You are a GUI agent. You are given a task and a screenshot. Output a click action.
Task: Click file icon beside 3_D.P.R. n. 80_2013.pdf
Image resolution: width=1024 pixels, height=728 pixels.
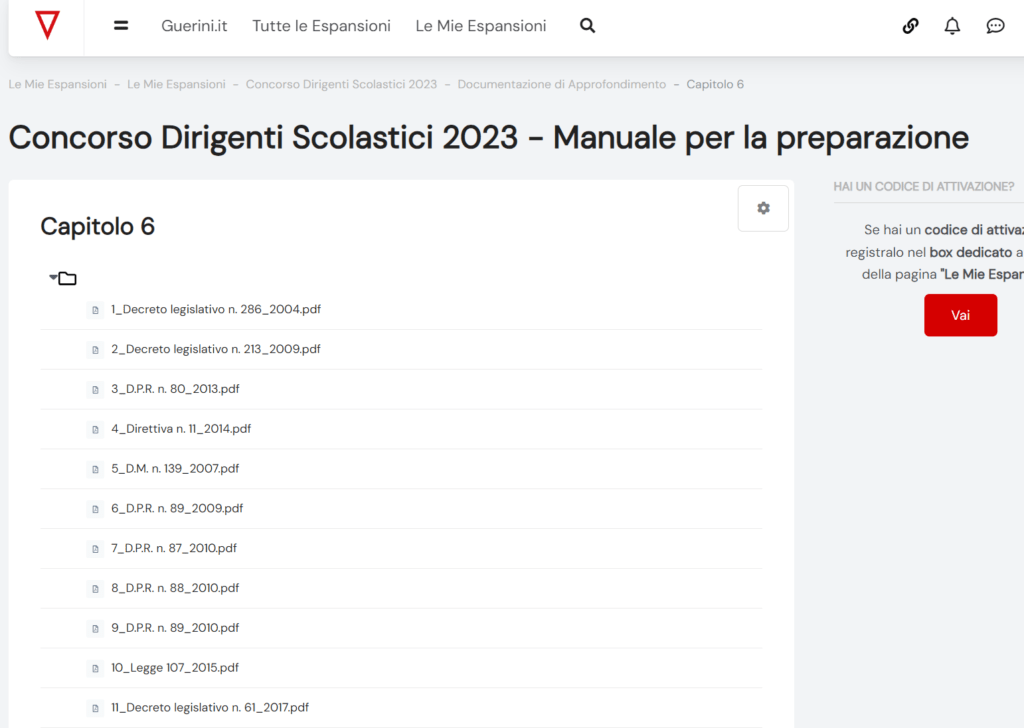pyautogui.click(x=95, y=389)
